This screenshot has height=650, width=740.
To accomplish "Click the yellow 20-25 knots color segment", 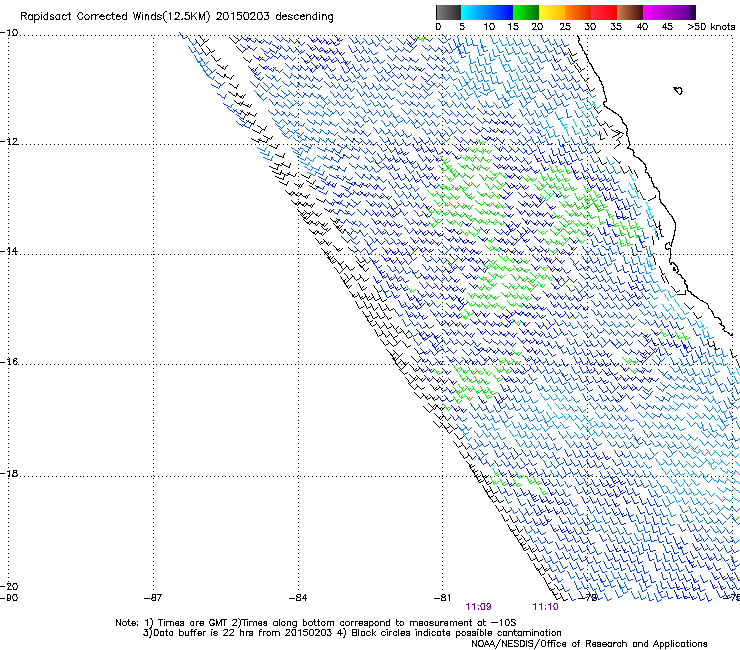I will pos(551,12).
